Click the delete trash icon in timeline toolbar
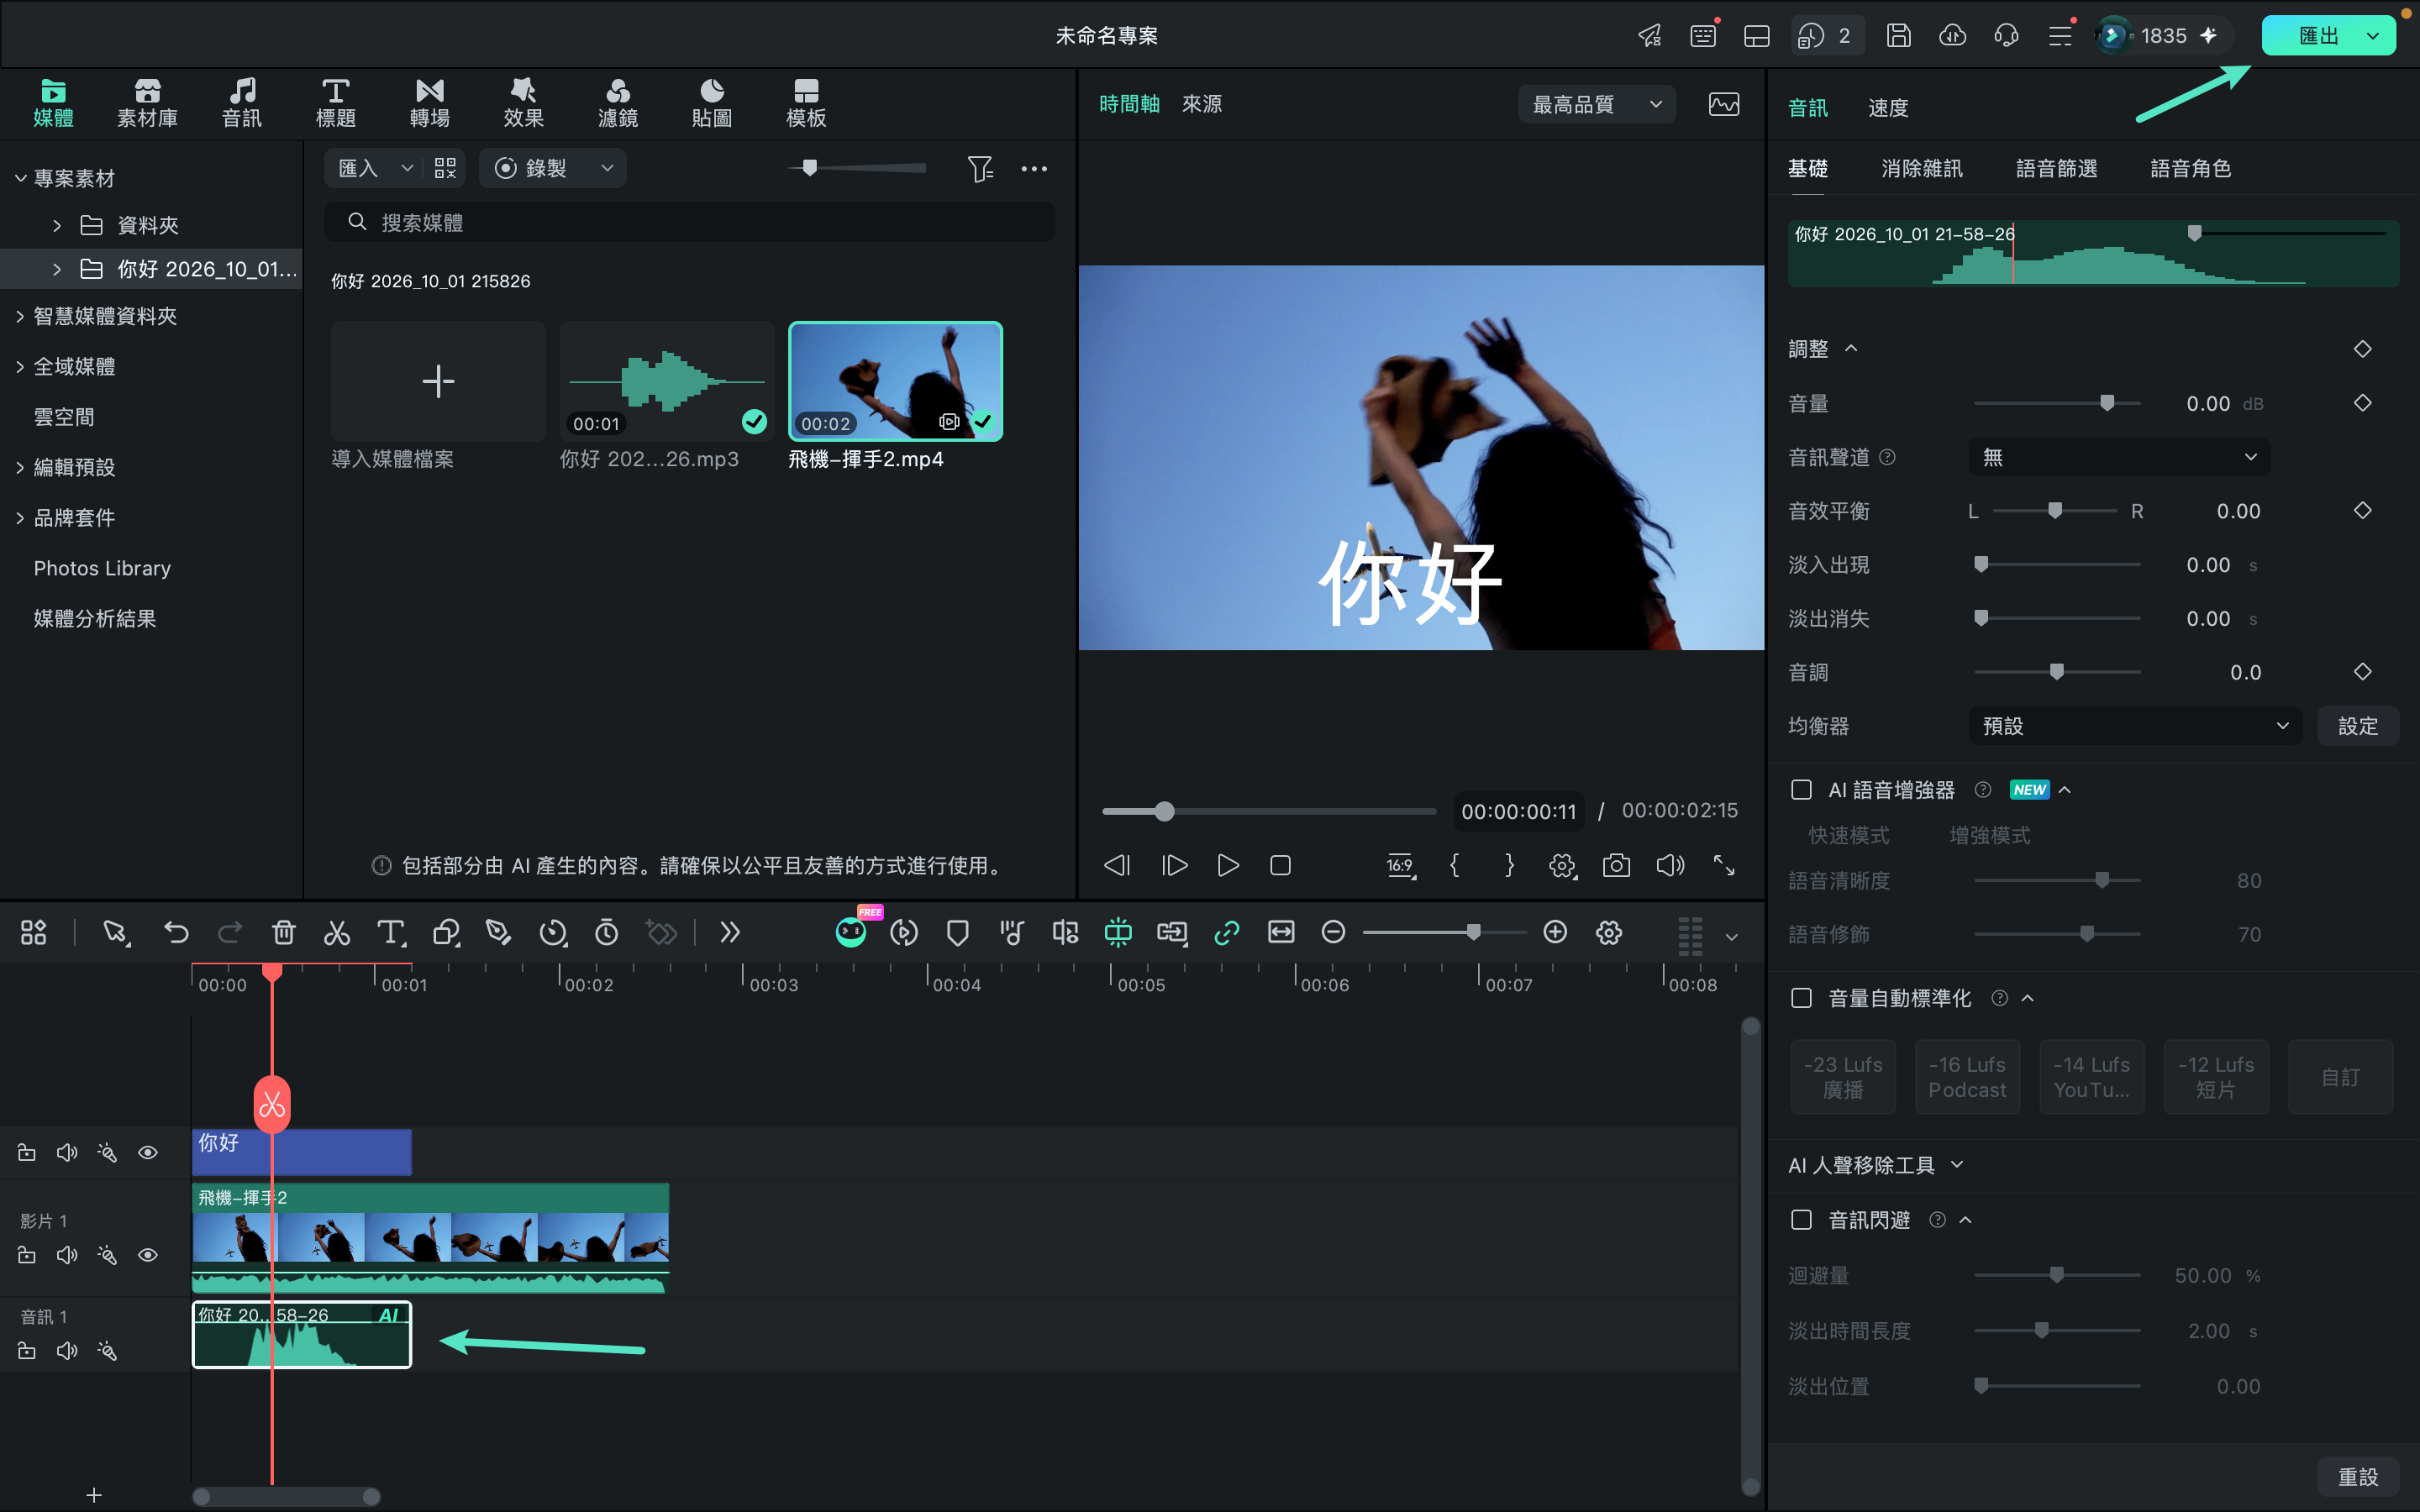 (284, 933)
